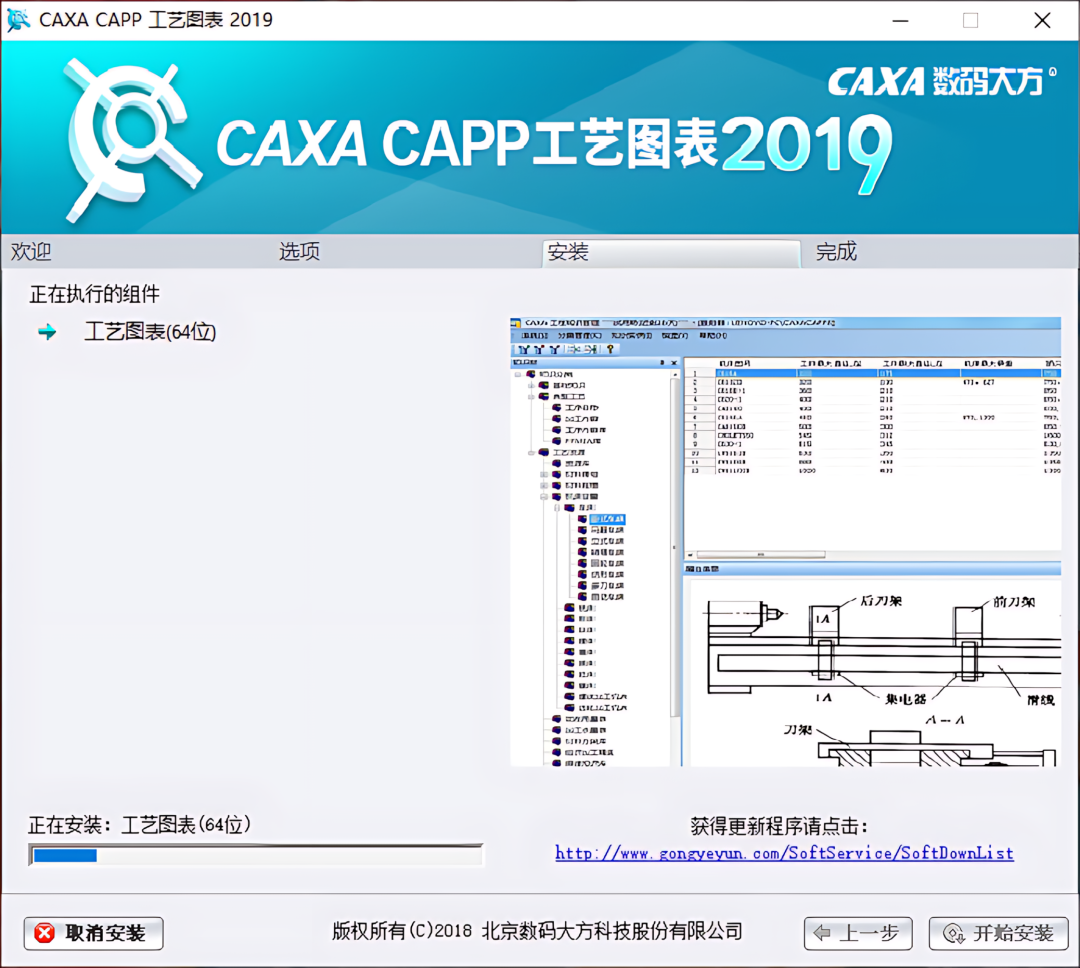1080x968 pixels.
Task: Open the gongyeyun.com SoftDownList update link
Action: click(x=785, y=853)
